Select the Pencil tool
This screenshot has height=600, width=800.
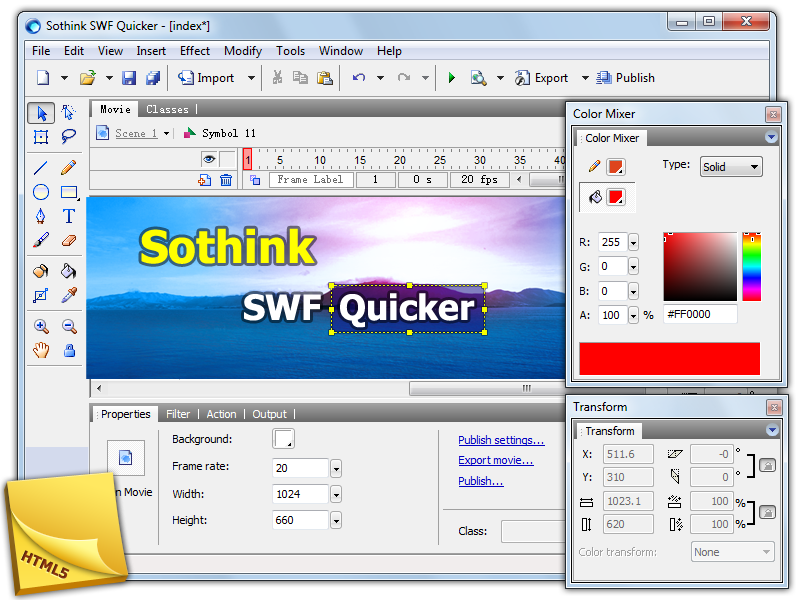(x=69, y=167)
